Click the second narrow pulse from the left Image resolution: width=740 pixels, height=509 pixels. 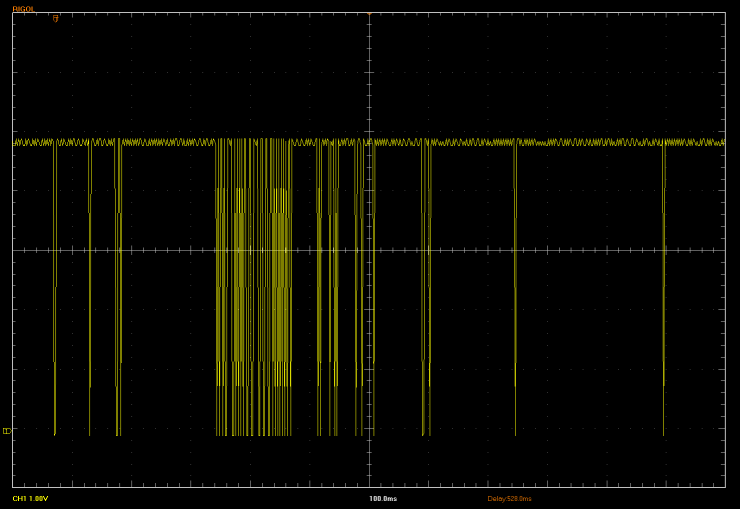coord(90,290)
